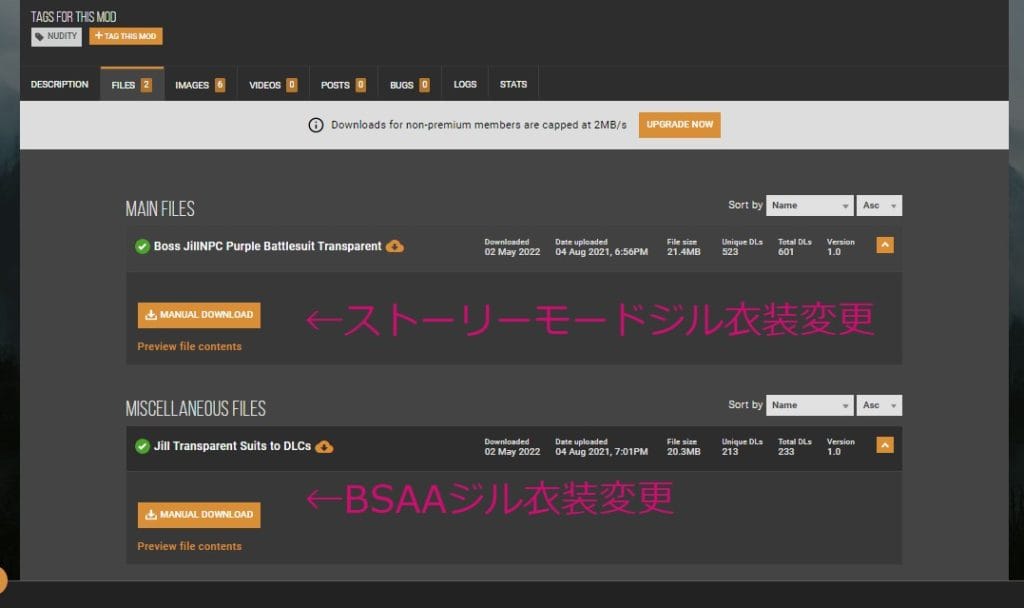Open the Stats tab
The width and height of the screenshot is (1024, 608).
pos(513,85)
